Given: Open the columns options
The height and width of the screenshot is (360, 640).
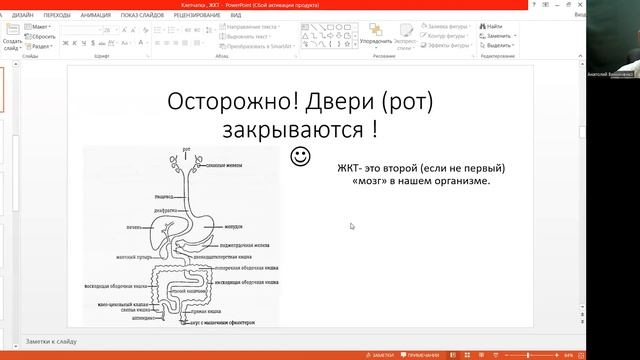Looking at the screenshot, I should pyautogui.click(x=198, y=43).
